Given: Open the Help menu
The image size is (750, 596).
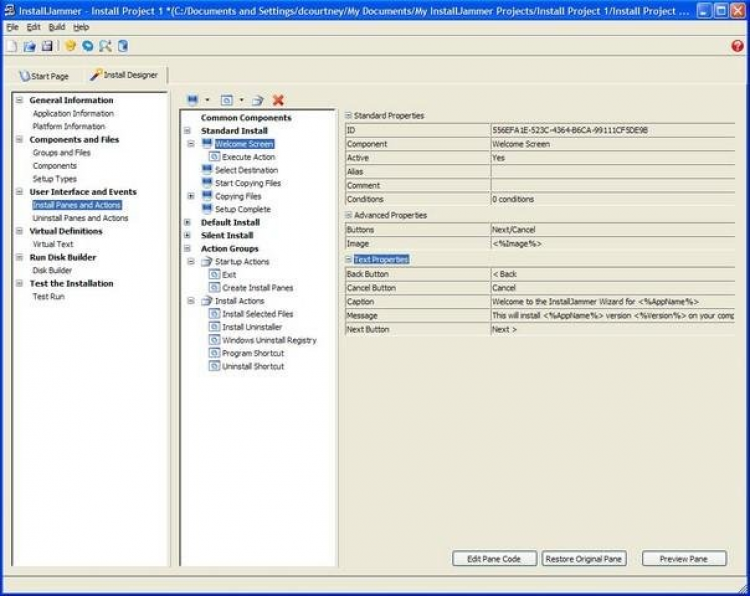Looking at the screenshot, I should tap(81, 27).
